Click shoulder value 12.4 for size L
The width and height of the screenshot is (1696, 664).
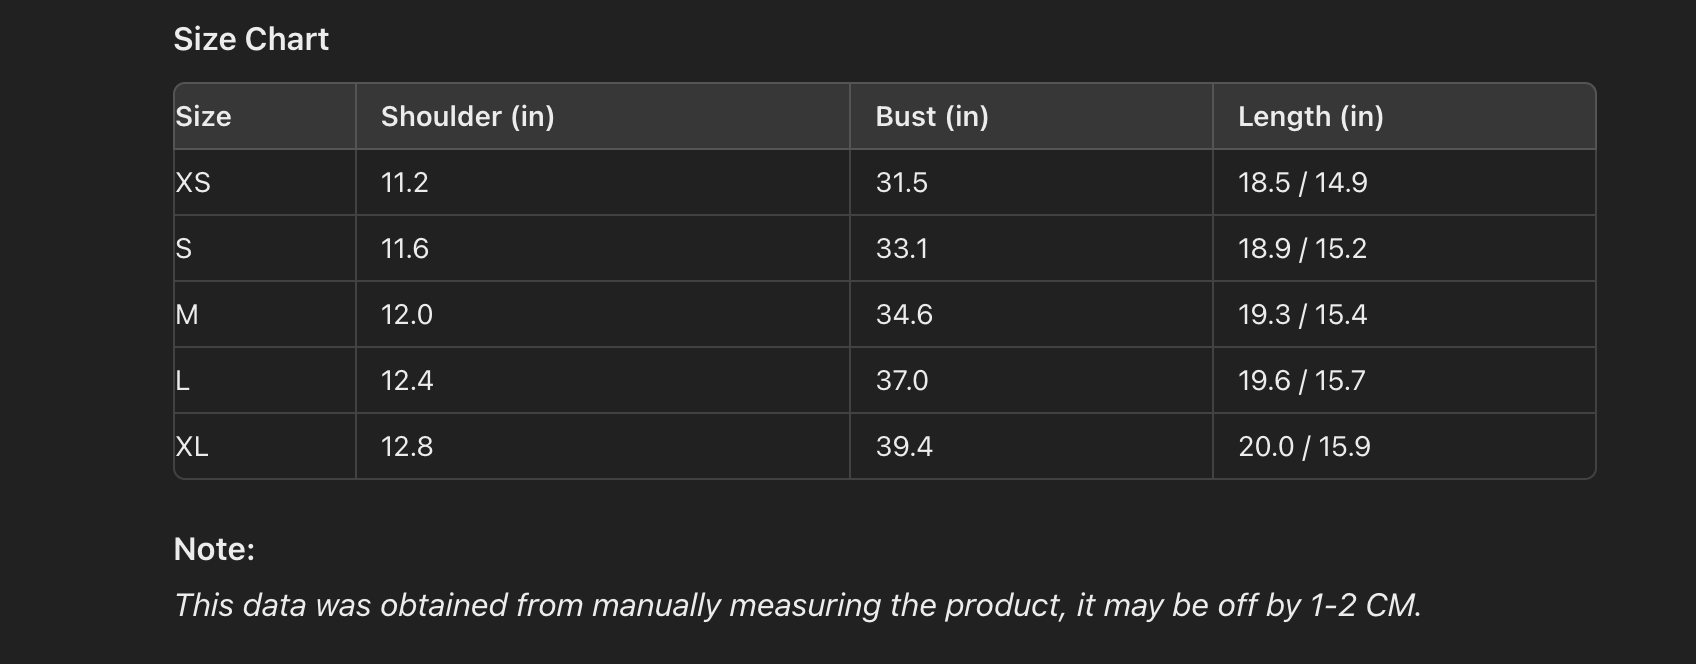406,380
